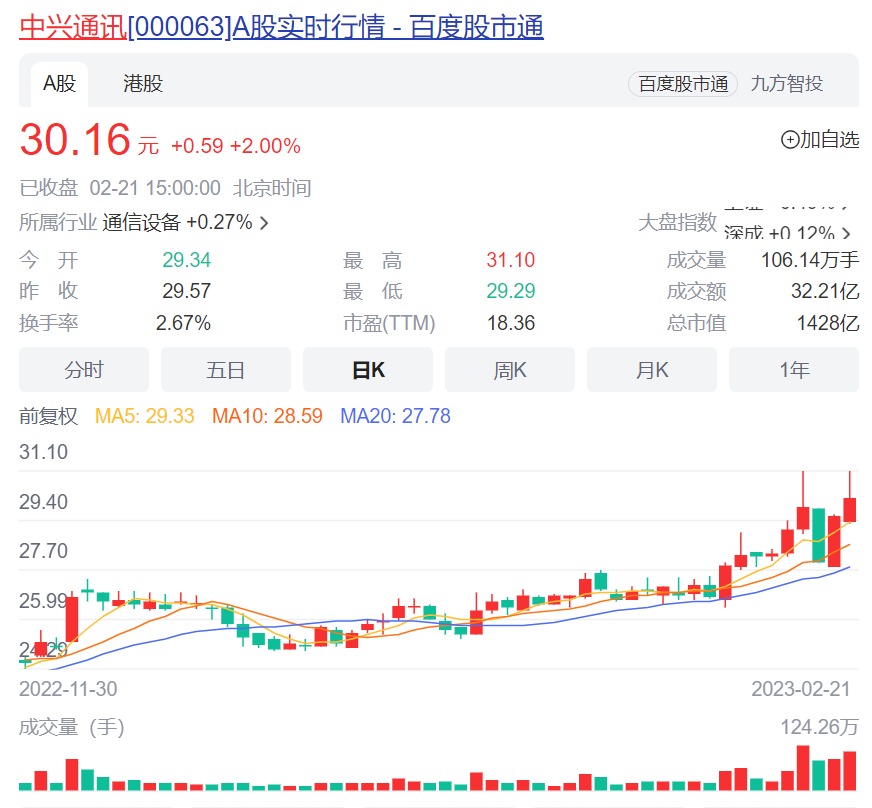Select the A股 tab
The height and width of the screenshot is (808, 872).
tap(60, 84)
